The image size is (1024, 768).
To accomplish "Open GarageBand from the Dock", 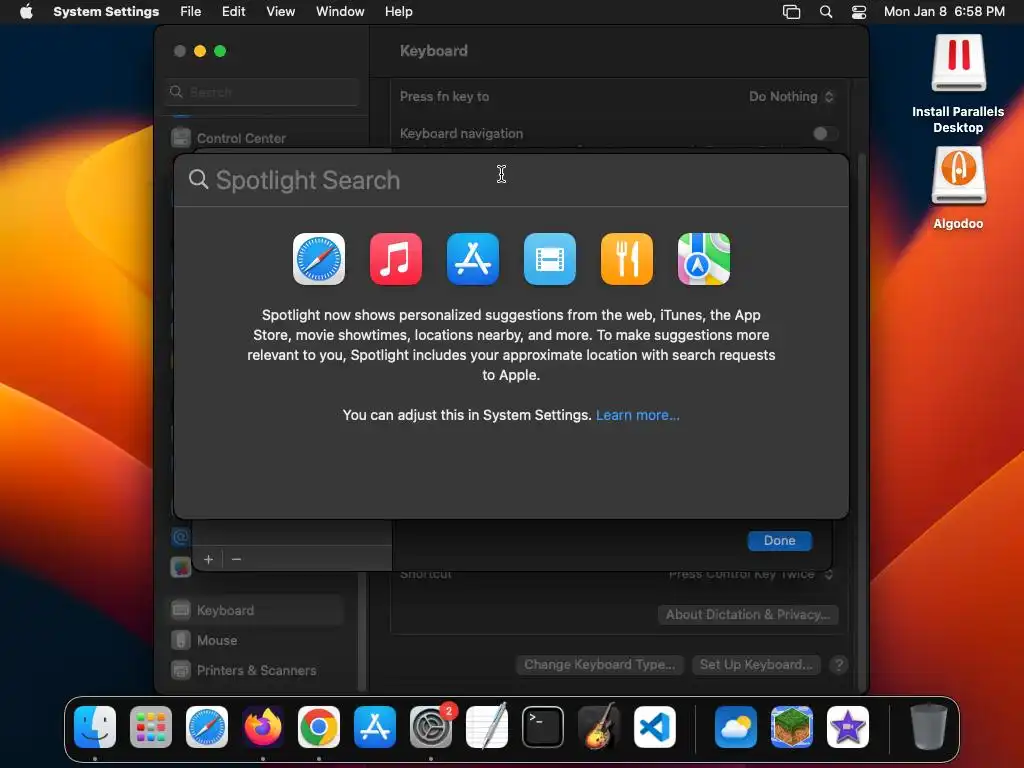I will tap(598, 727).
